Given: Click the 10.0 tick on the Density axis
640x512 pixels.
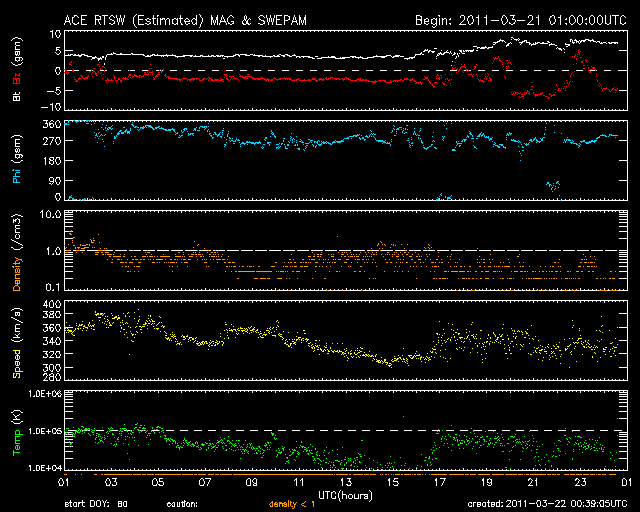Looking at the screenshot, I should [x=50, y=214].
